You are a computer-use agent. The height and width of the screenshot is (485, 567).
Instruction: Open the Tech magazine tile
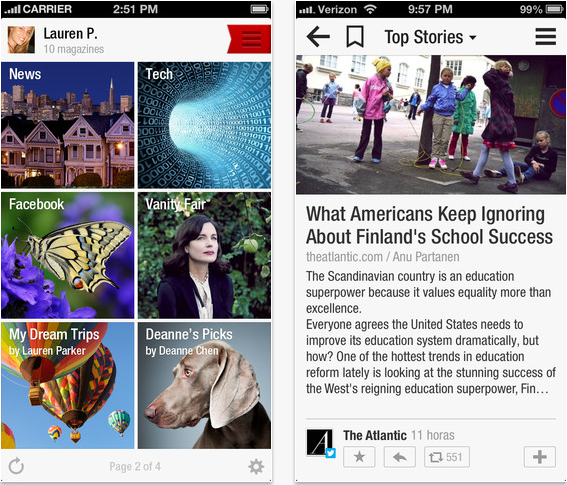point(204,125)
